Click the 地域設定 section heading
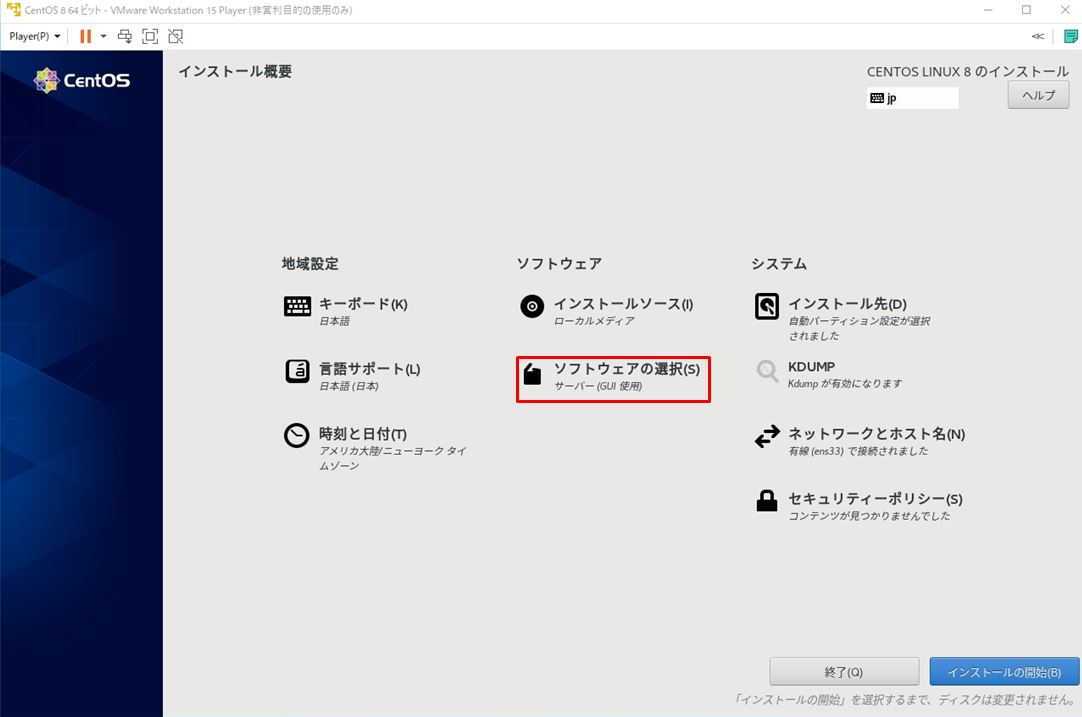Screen dimensions: 1082x717 pyautogui.click(x=310, y=264)
